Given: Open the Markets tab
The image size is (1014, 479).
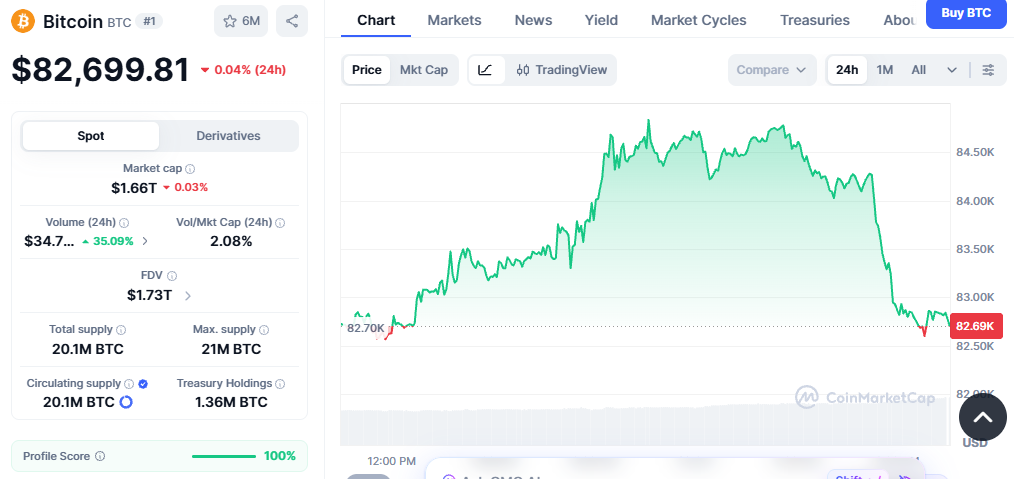Looking at the screenshot, I should [454, 20].
